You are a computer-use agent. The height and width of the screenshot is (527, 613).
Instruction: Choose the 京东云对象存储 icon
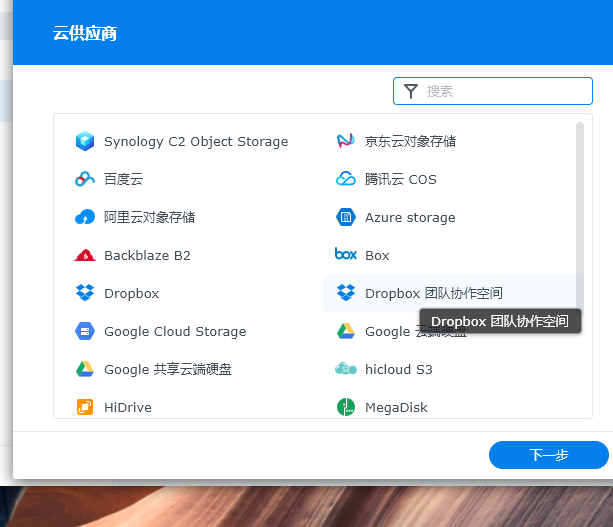click(x=345, y=141)
